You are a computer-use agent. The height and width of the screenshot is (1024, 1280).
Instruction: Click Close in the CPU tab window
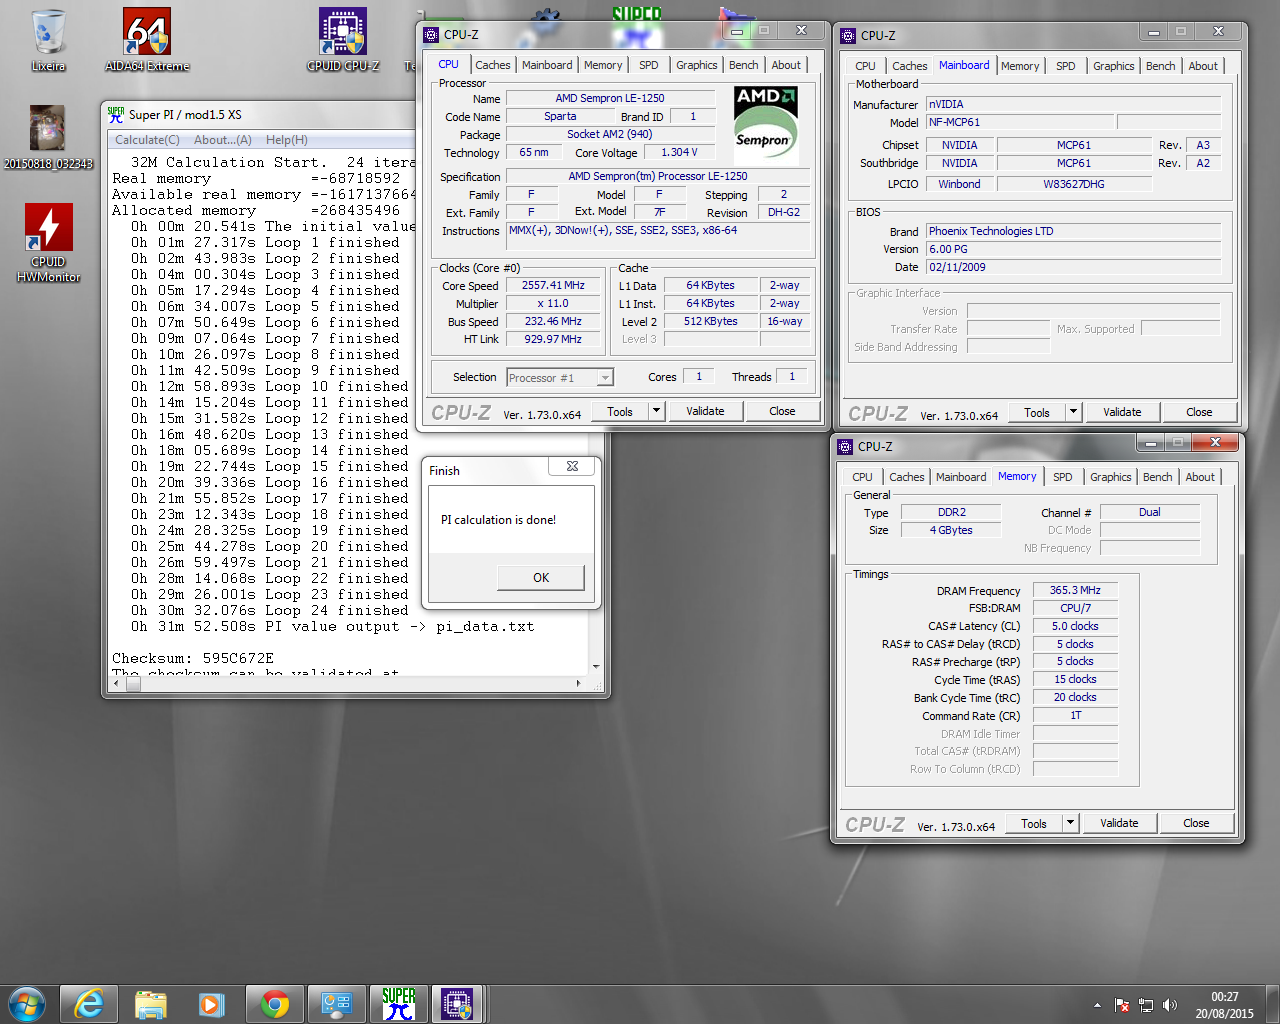[782, 411]
